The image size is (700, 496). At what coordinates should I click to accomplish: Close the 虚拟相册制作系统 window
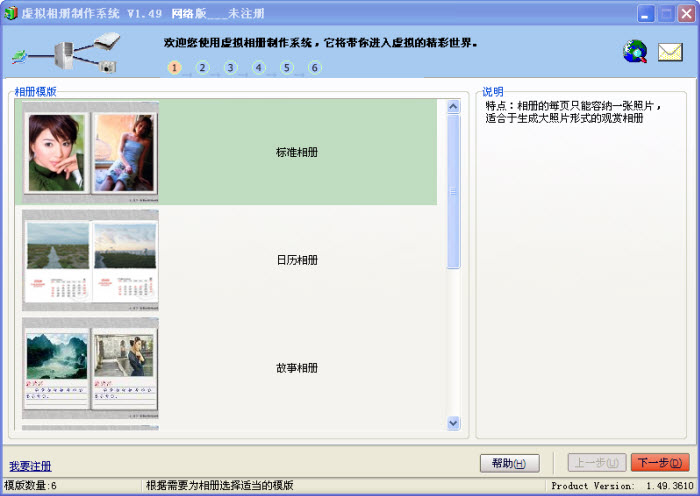(687, 14)
